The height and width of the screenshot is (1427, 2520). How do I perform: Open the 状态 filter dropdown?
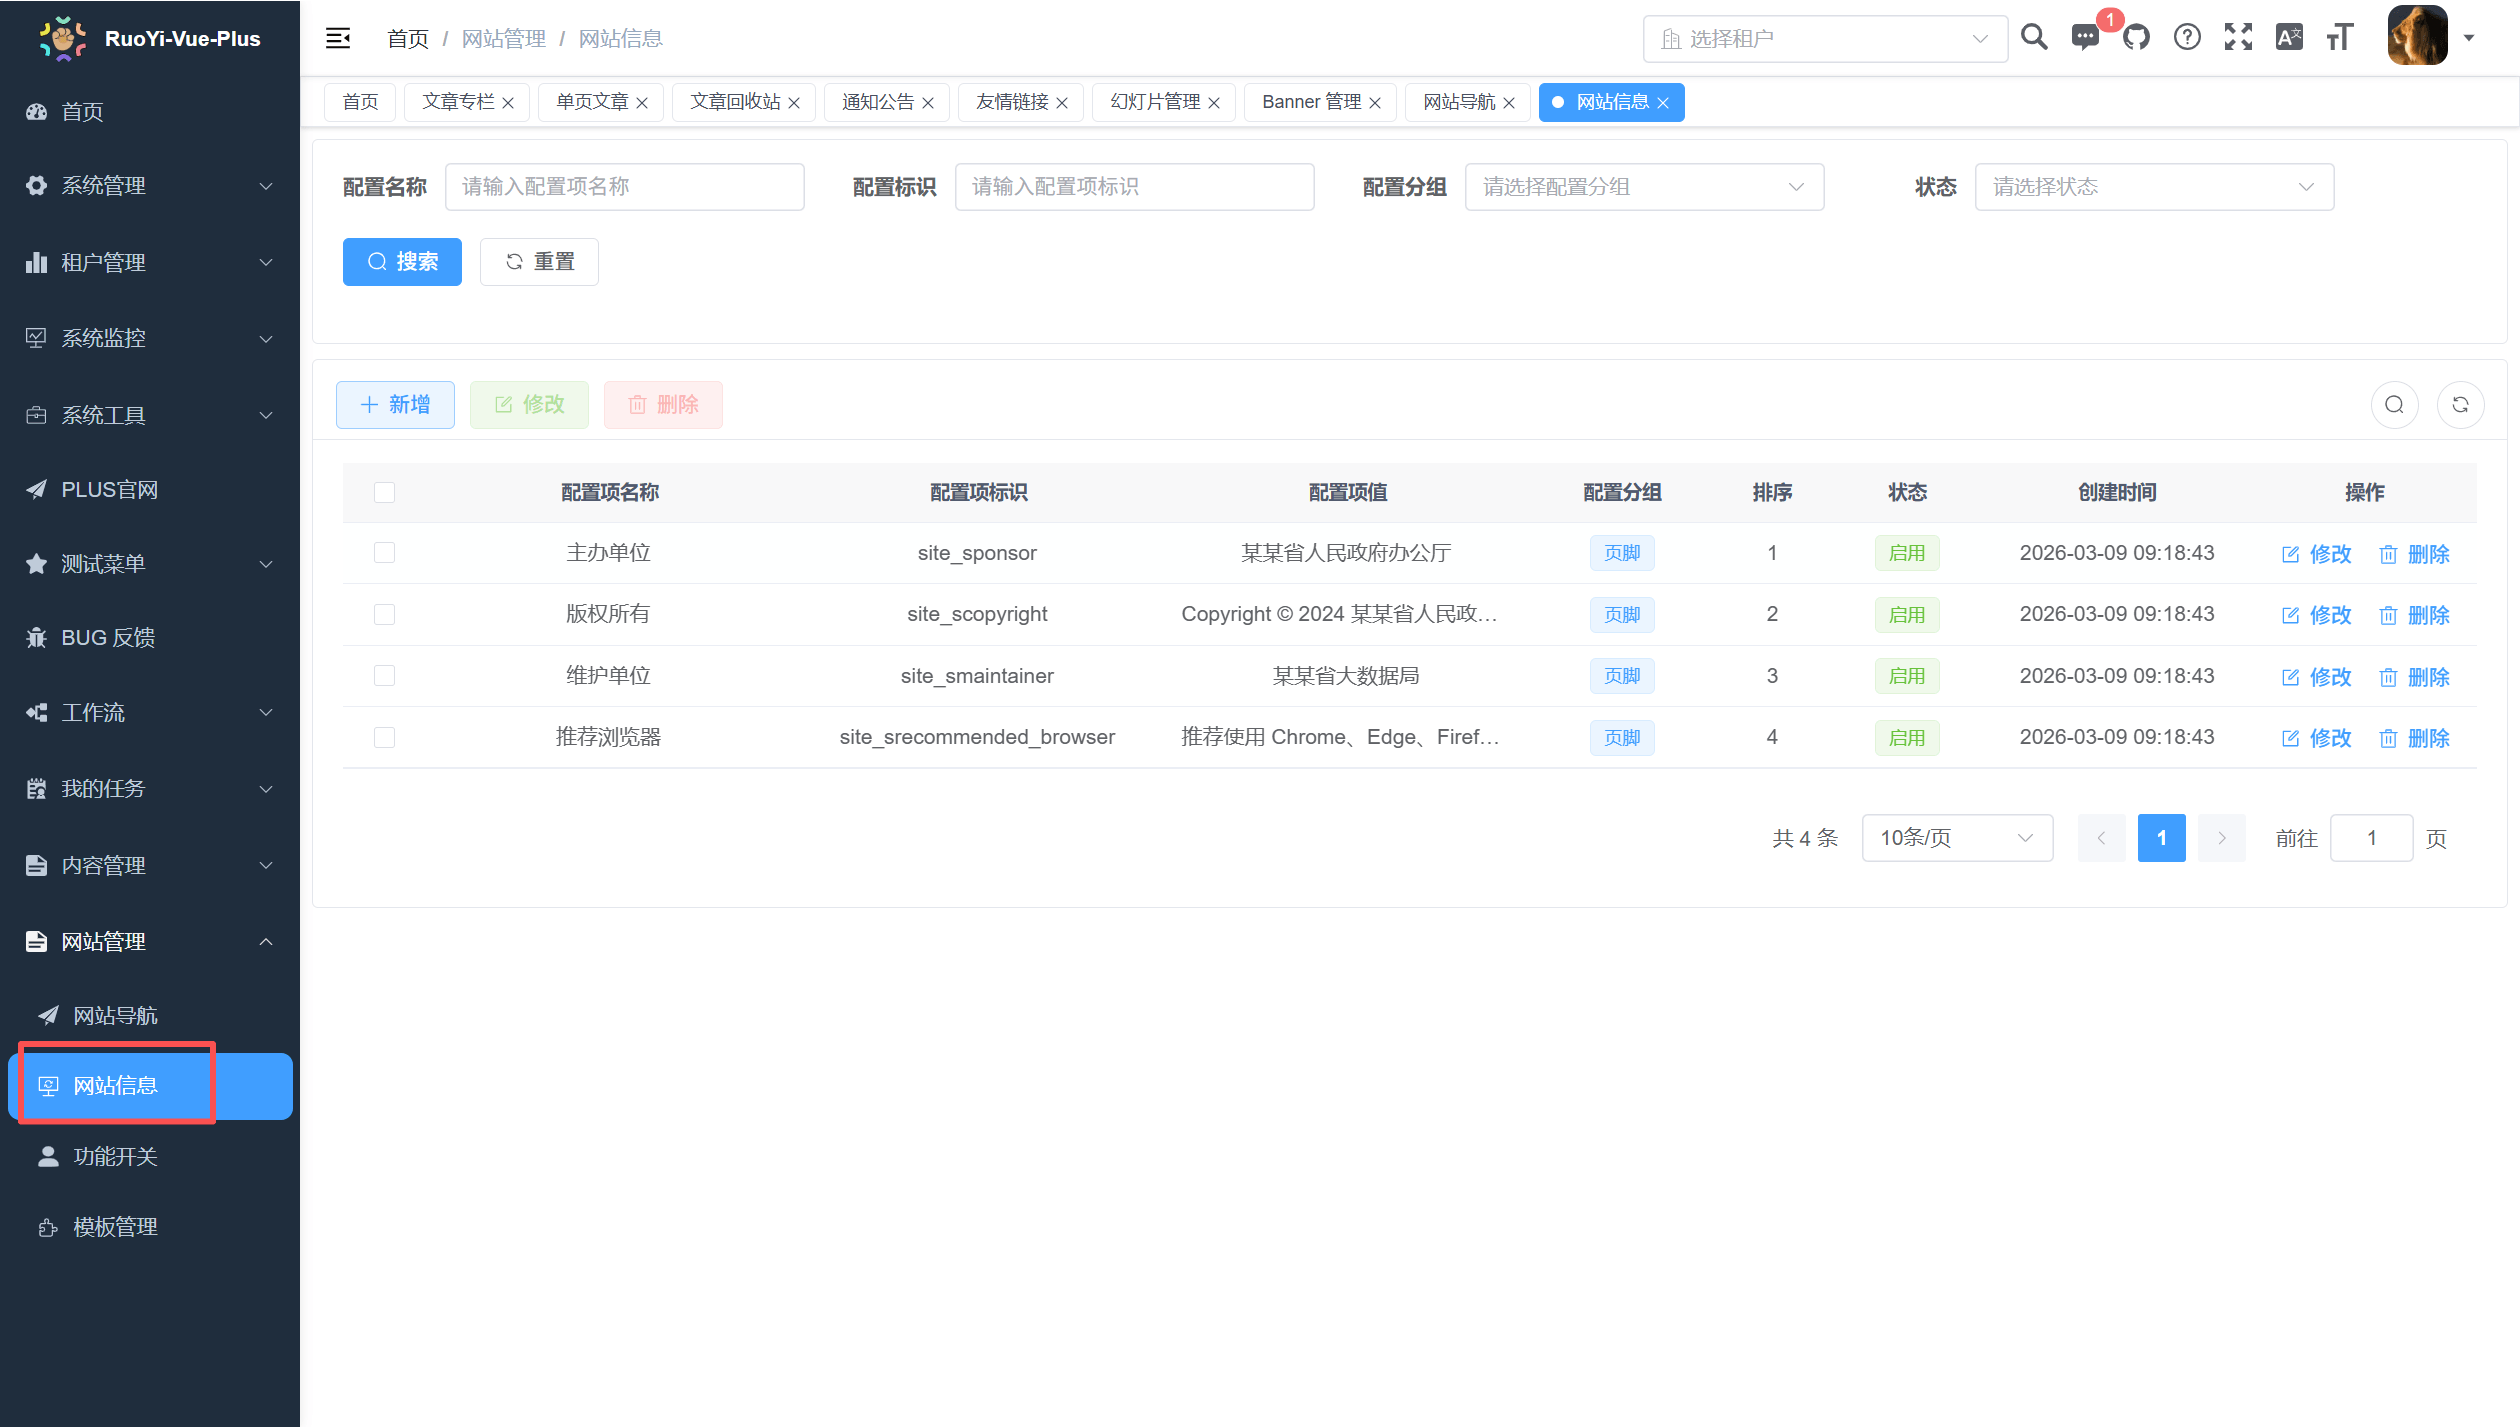click(x=2154, y=186)
